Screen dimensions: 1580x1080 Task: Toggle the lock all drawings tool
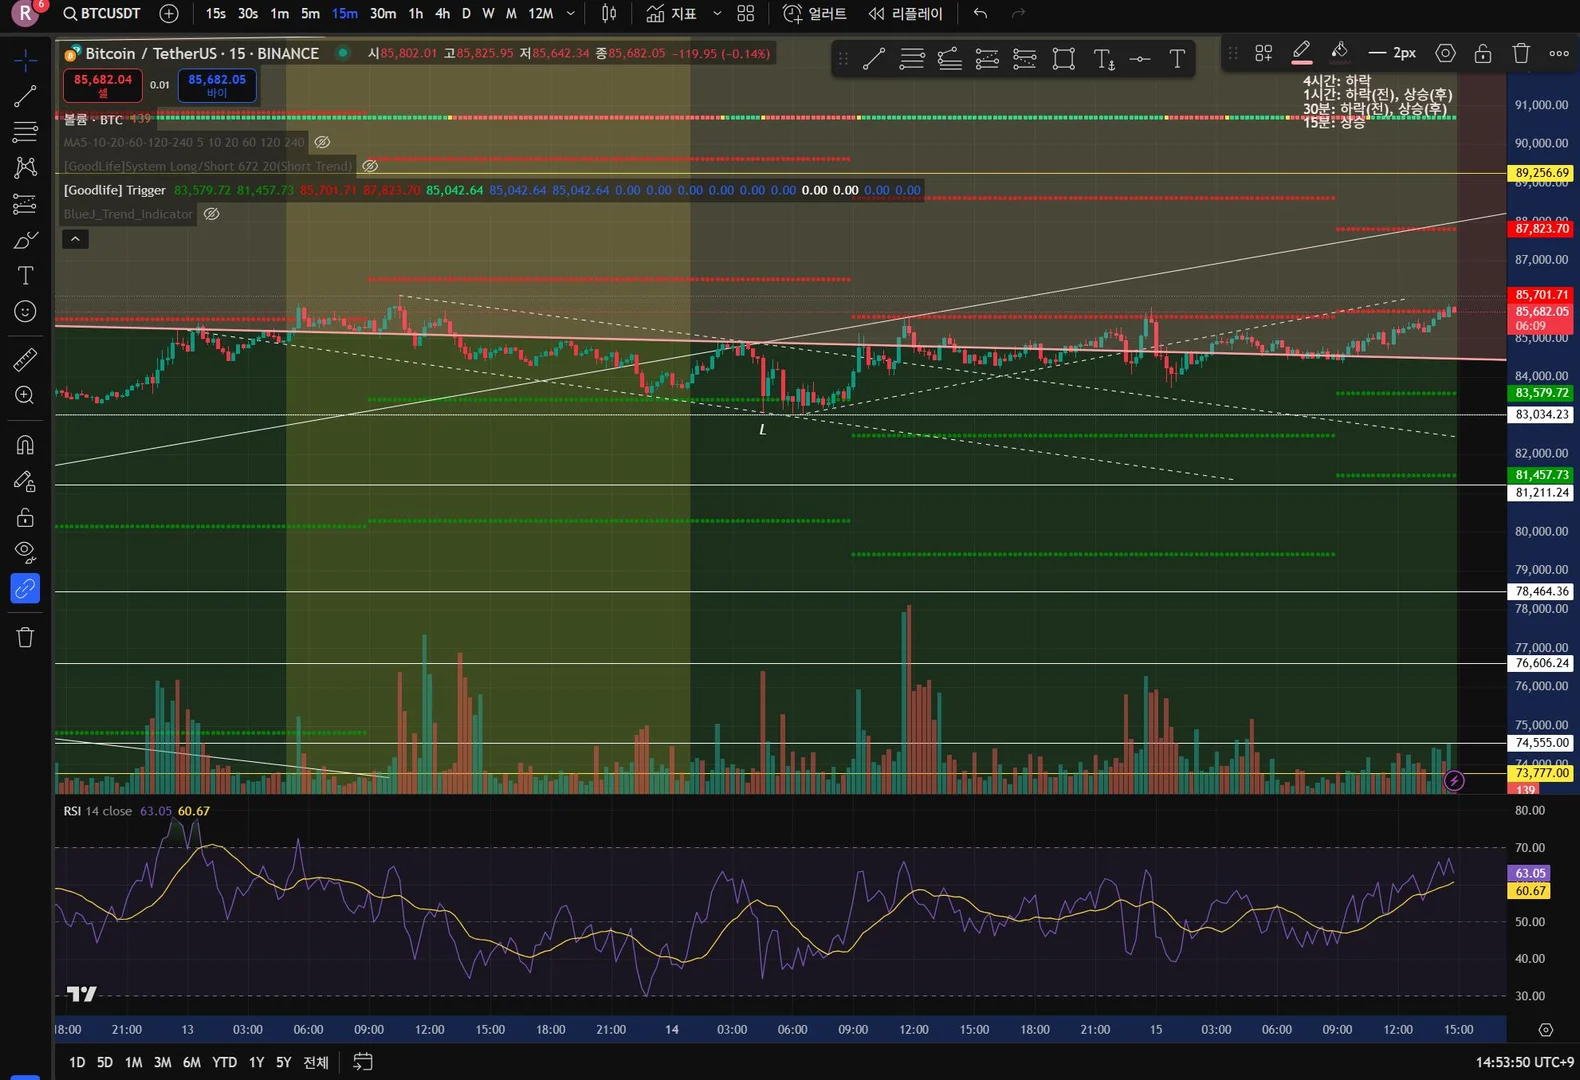25,517
